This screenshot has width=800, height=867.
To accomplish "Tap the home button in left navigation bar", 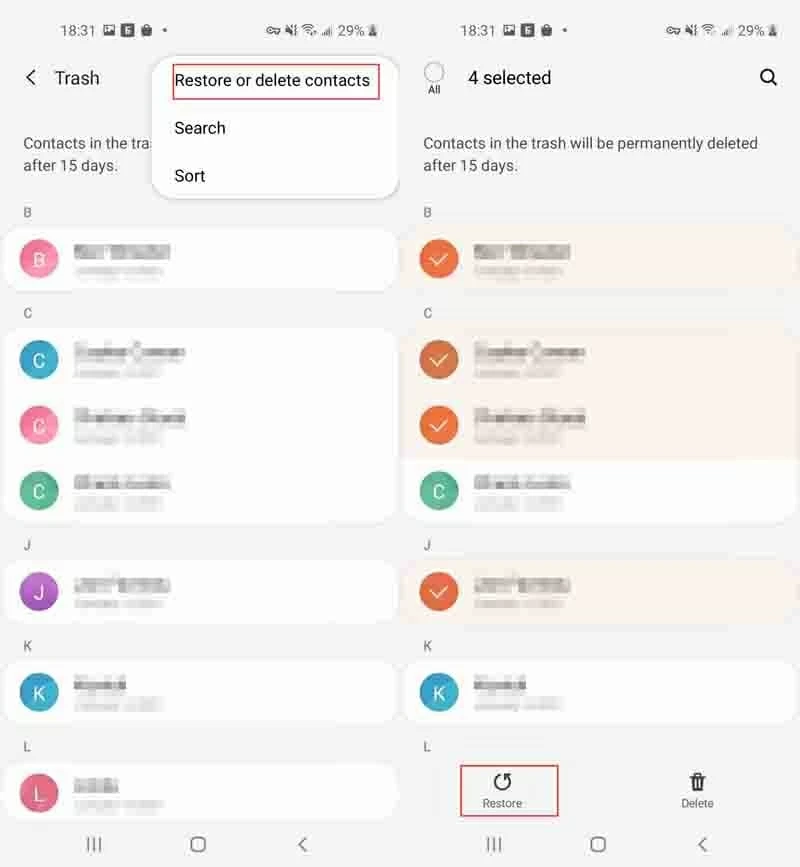I will 198,844.
